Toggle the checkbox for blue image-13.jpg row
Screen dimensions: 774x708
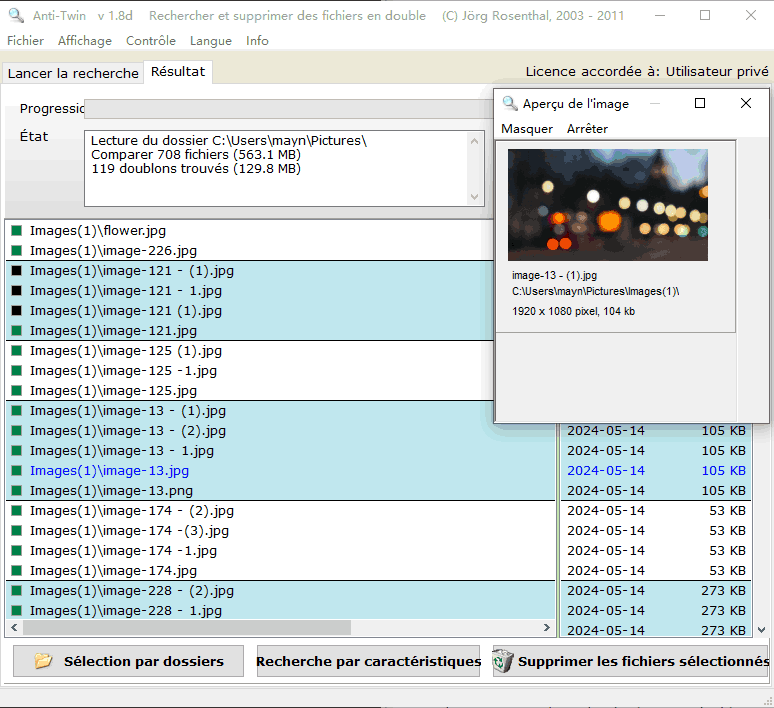pos(17,471)
